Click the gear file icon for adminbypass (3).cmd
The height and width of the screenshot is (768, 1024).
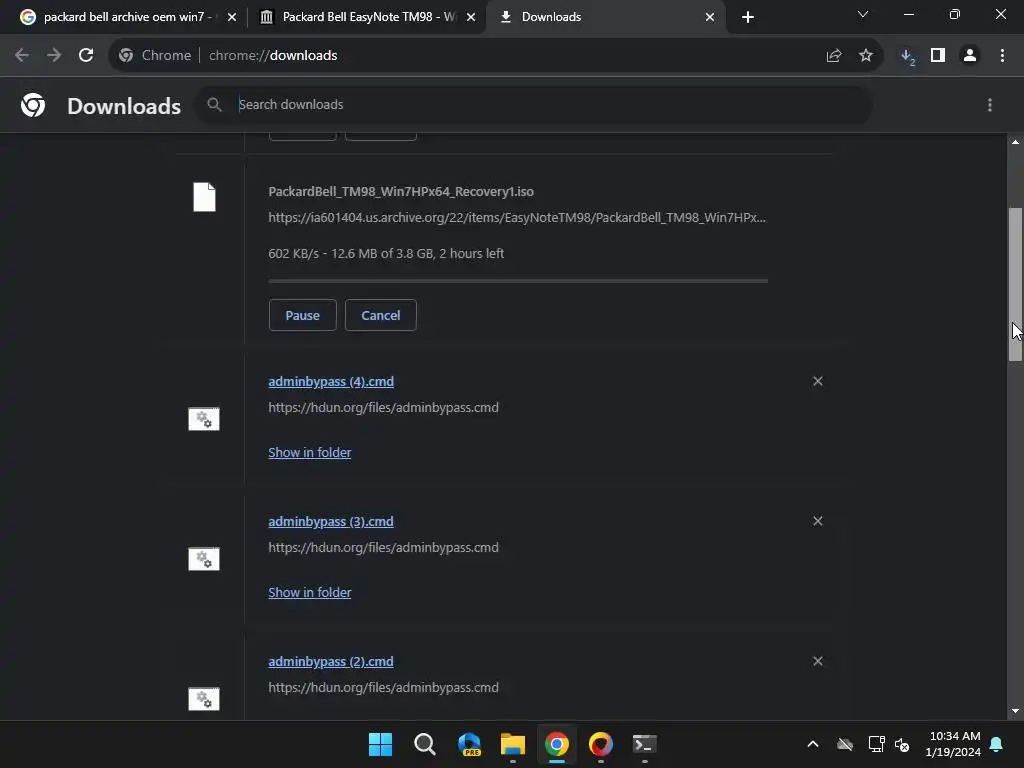click(x=204, y=559)
